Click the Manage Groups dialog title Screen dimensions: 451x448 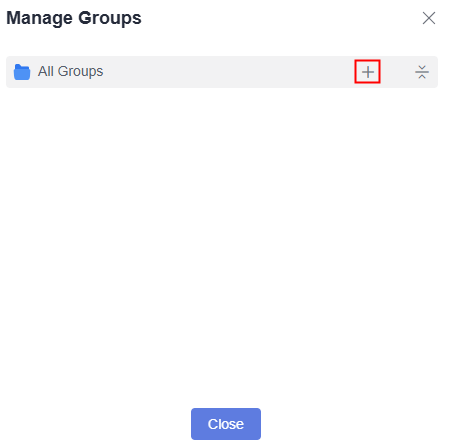click(x=74, y=18)
